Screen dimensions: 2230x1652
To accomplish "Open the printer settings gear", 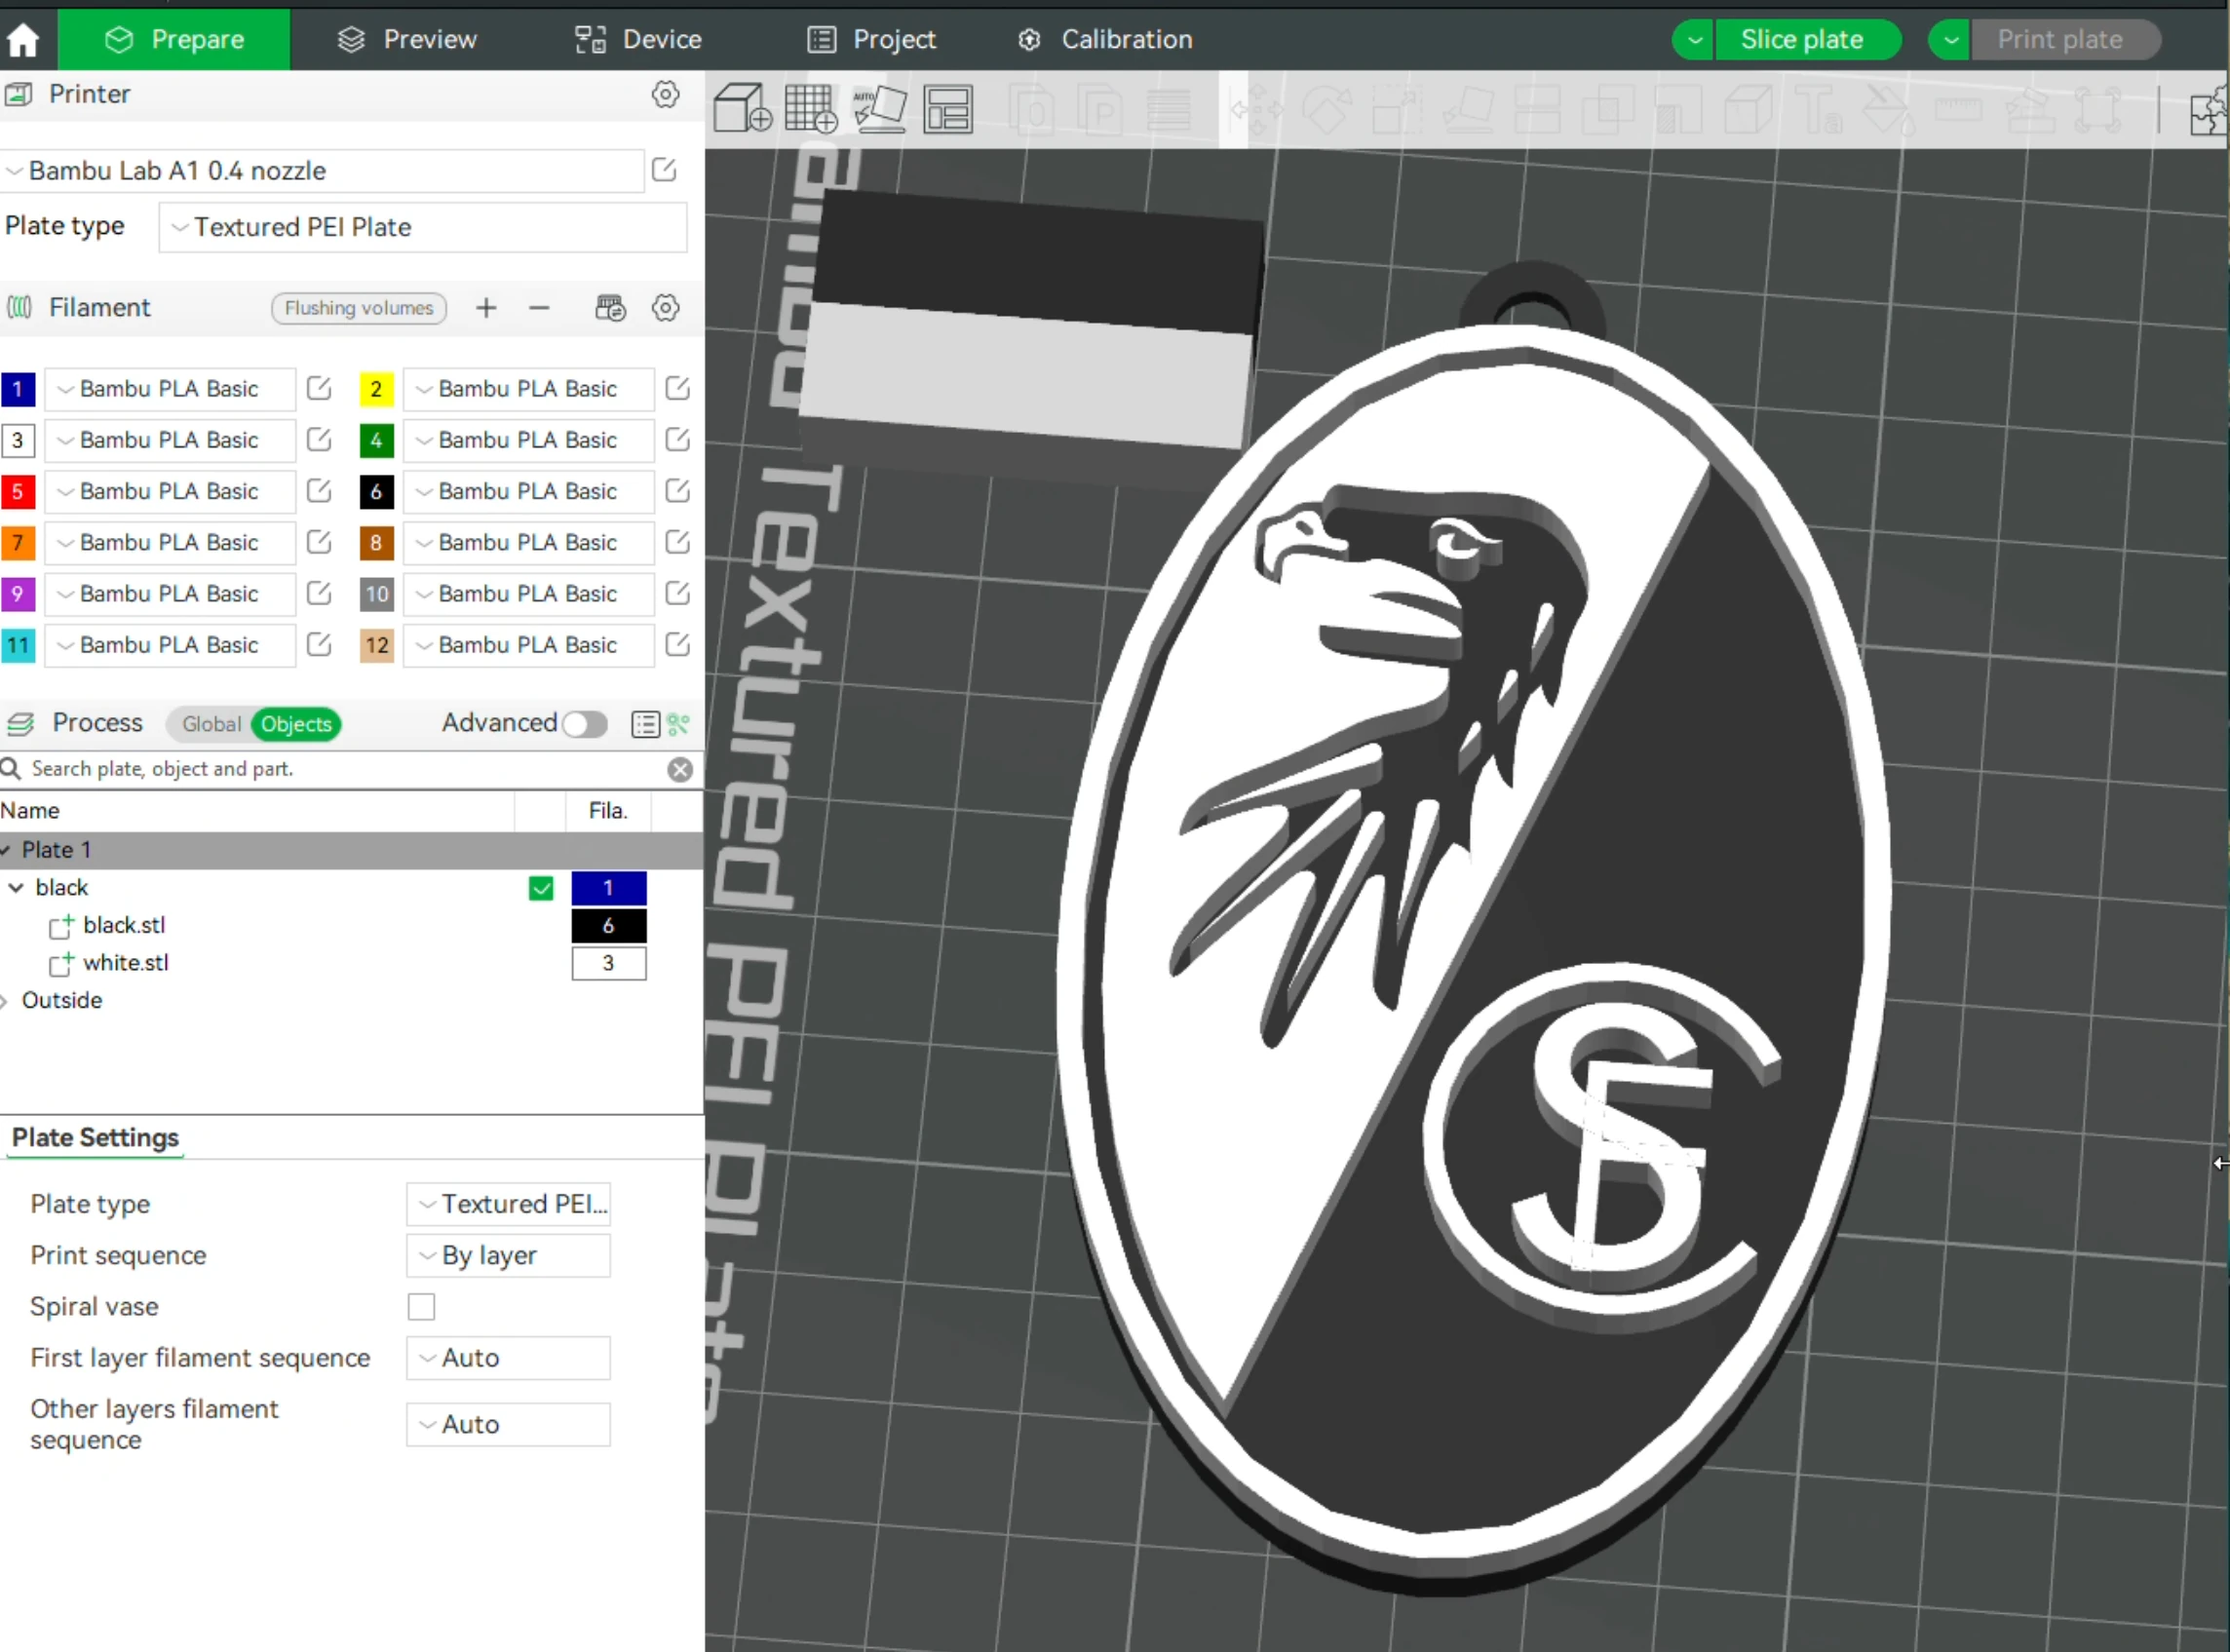I will [x=665, y=94].
